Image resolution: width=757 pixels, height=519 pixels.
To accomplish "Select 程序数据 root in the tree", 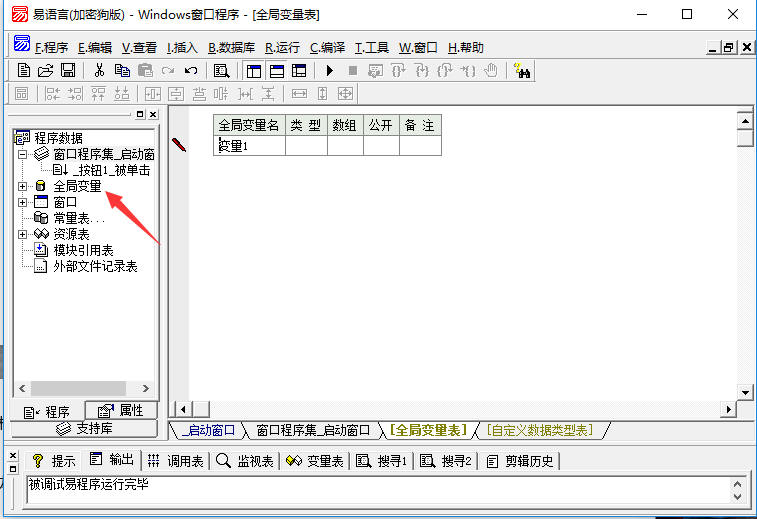I will (x=58, y=138).
